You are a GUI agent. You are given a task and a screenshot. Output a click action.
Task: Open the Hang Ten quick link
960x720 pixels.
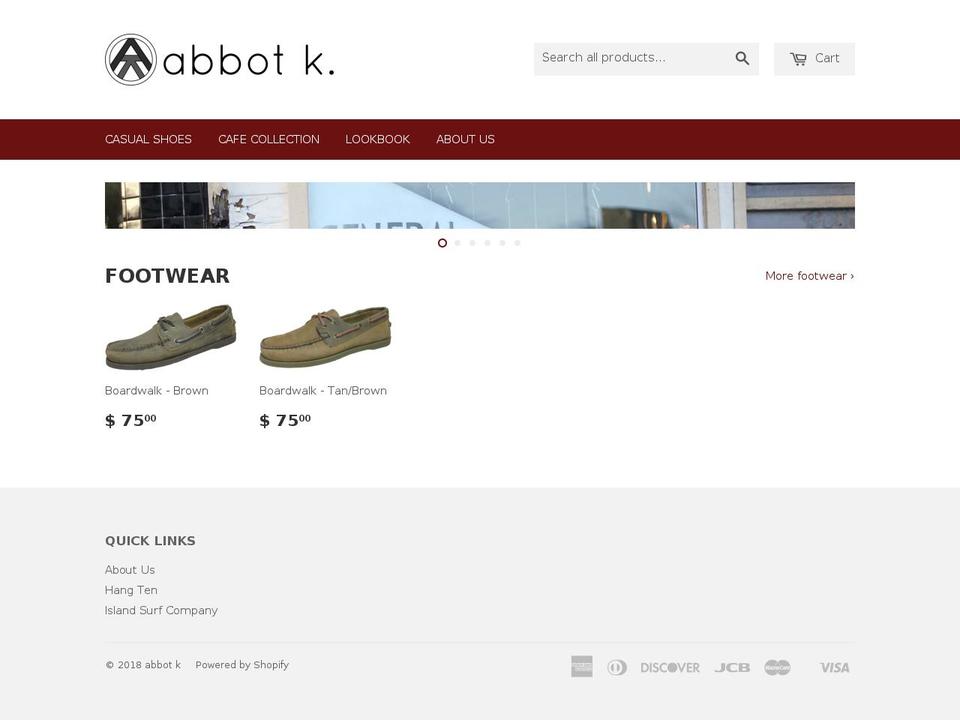pos(131,590)
